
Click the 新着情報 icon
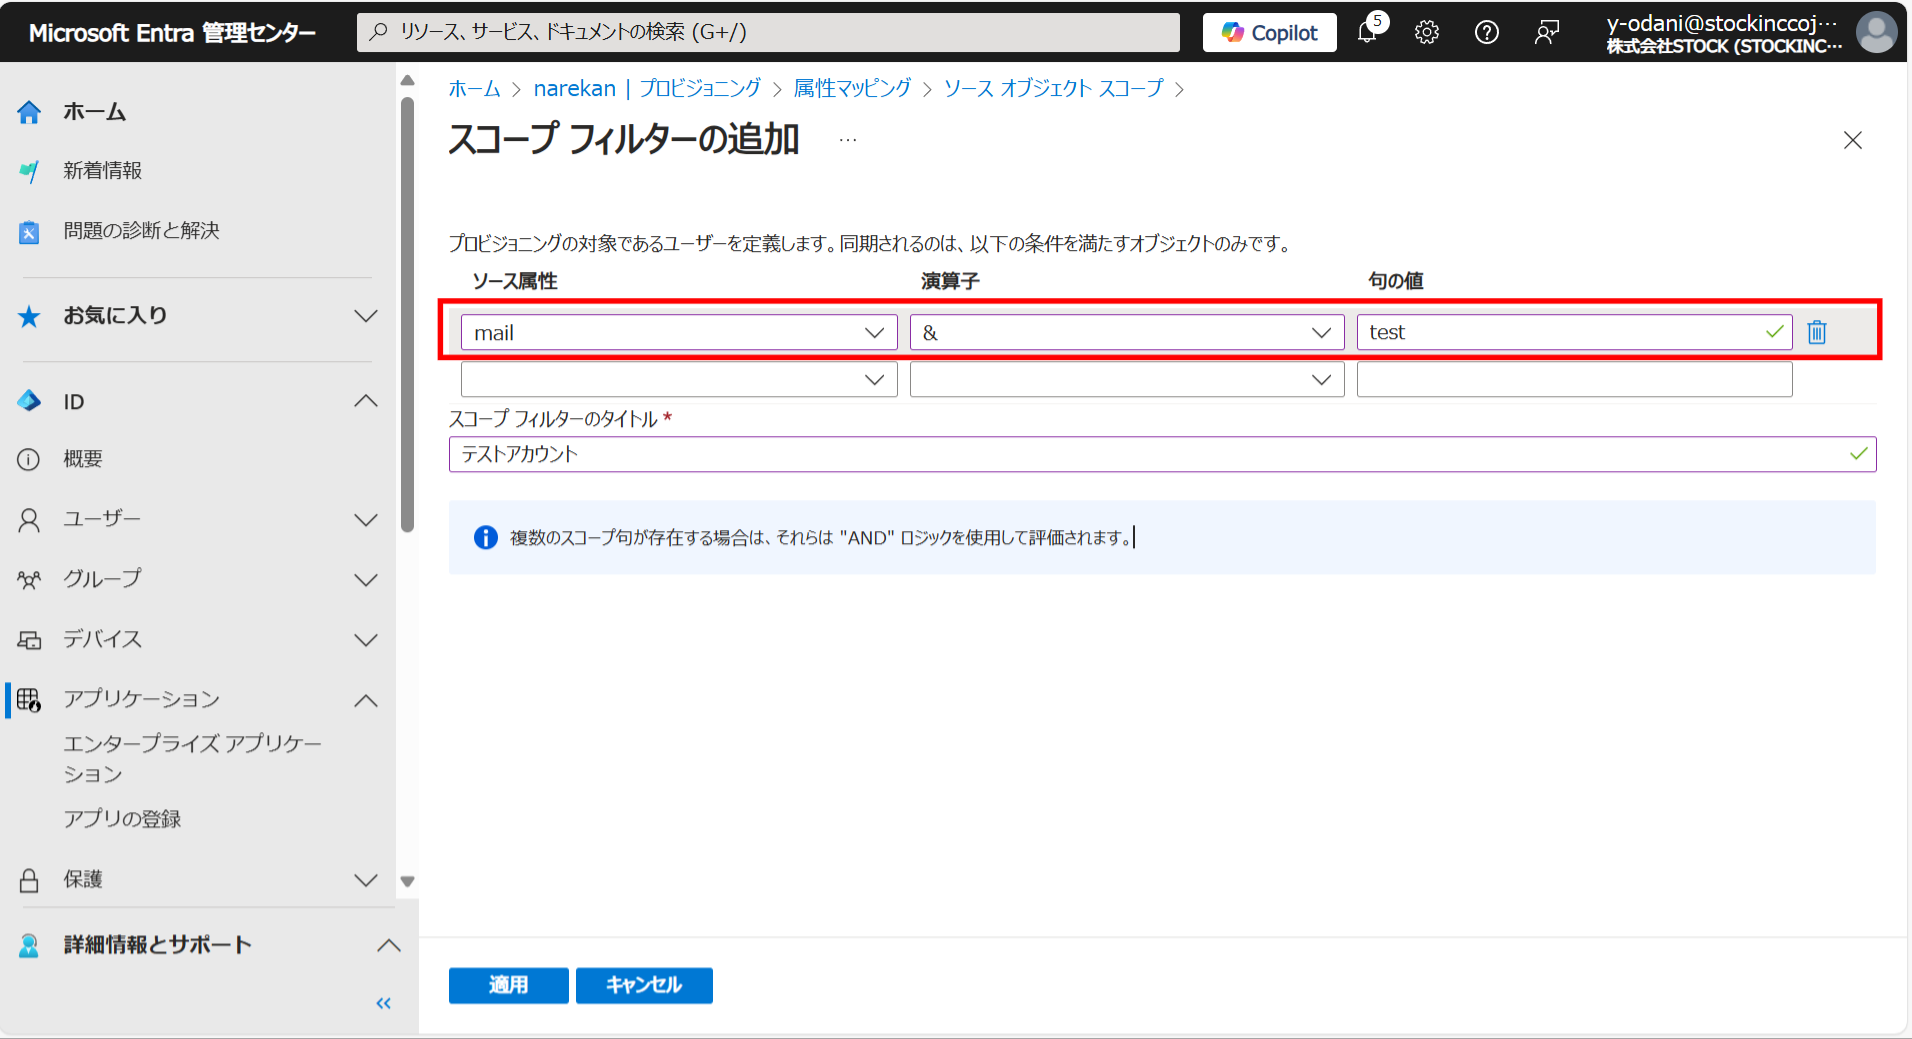point(29,171)
